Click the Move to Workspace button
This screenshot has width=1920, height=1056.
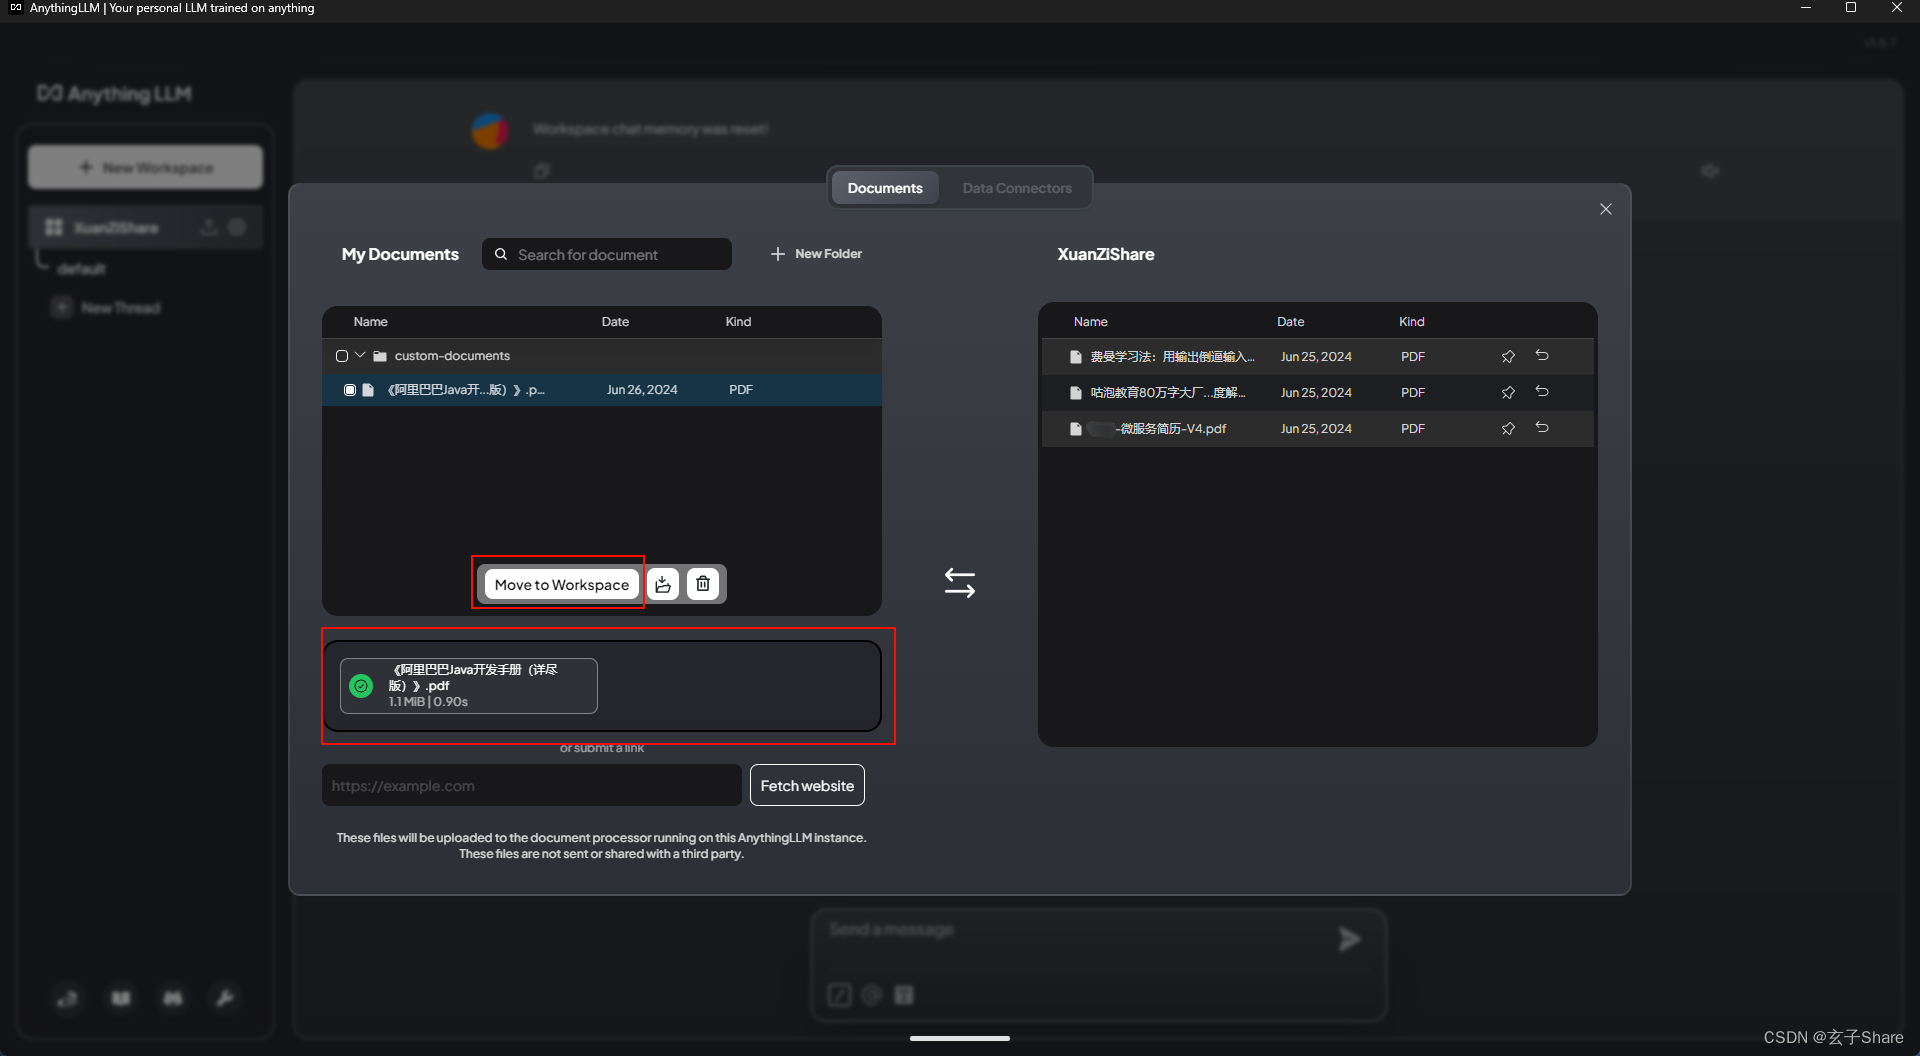click(562, 585)
